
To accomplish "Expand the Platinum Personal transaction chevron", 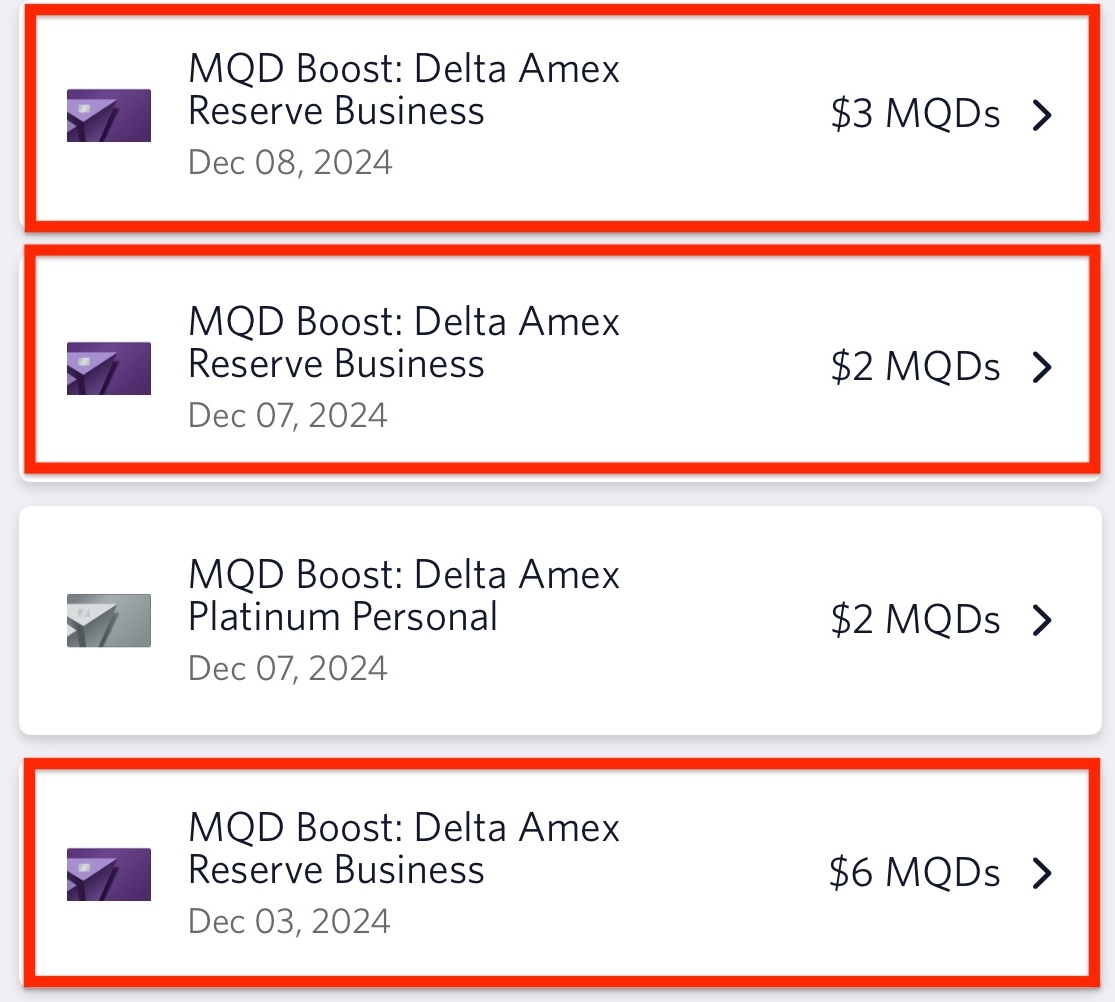I will click(1043, 620).
